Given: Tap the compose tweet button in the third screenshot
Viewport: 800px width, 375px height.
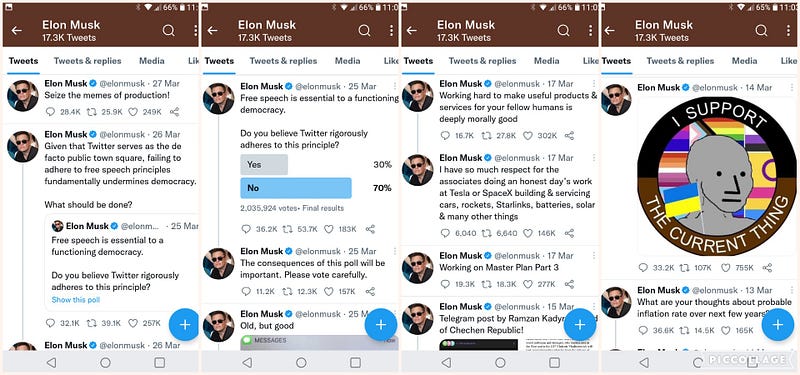Looking at the screenshot, I should click(580, 324).
